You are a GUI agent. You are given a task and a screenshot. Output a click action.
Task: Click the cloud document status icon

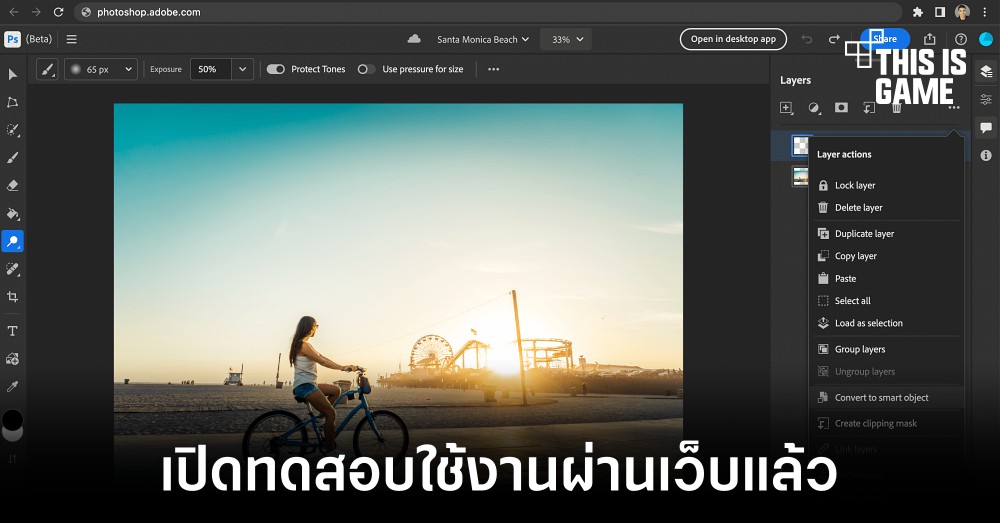414,39
